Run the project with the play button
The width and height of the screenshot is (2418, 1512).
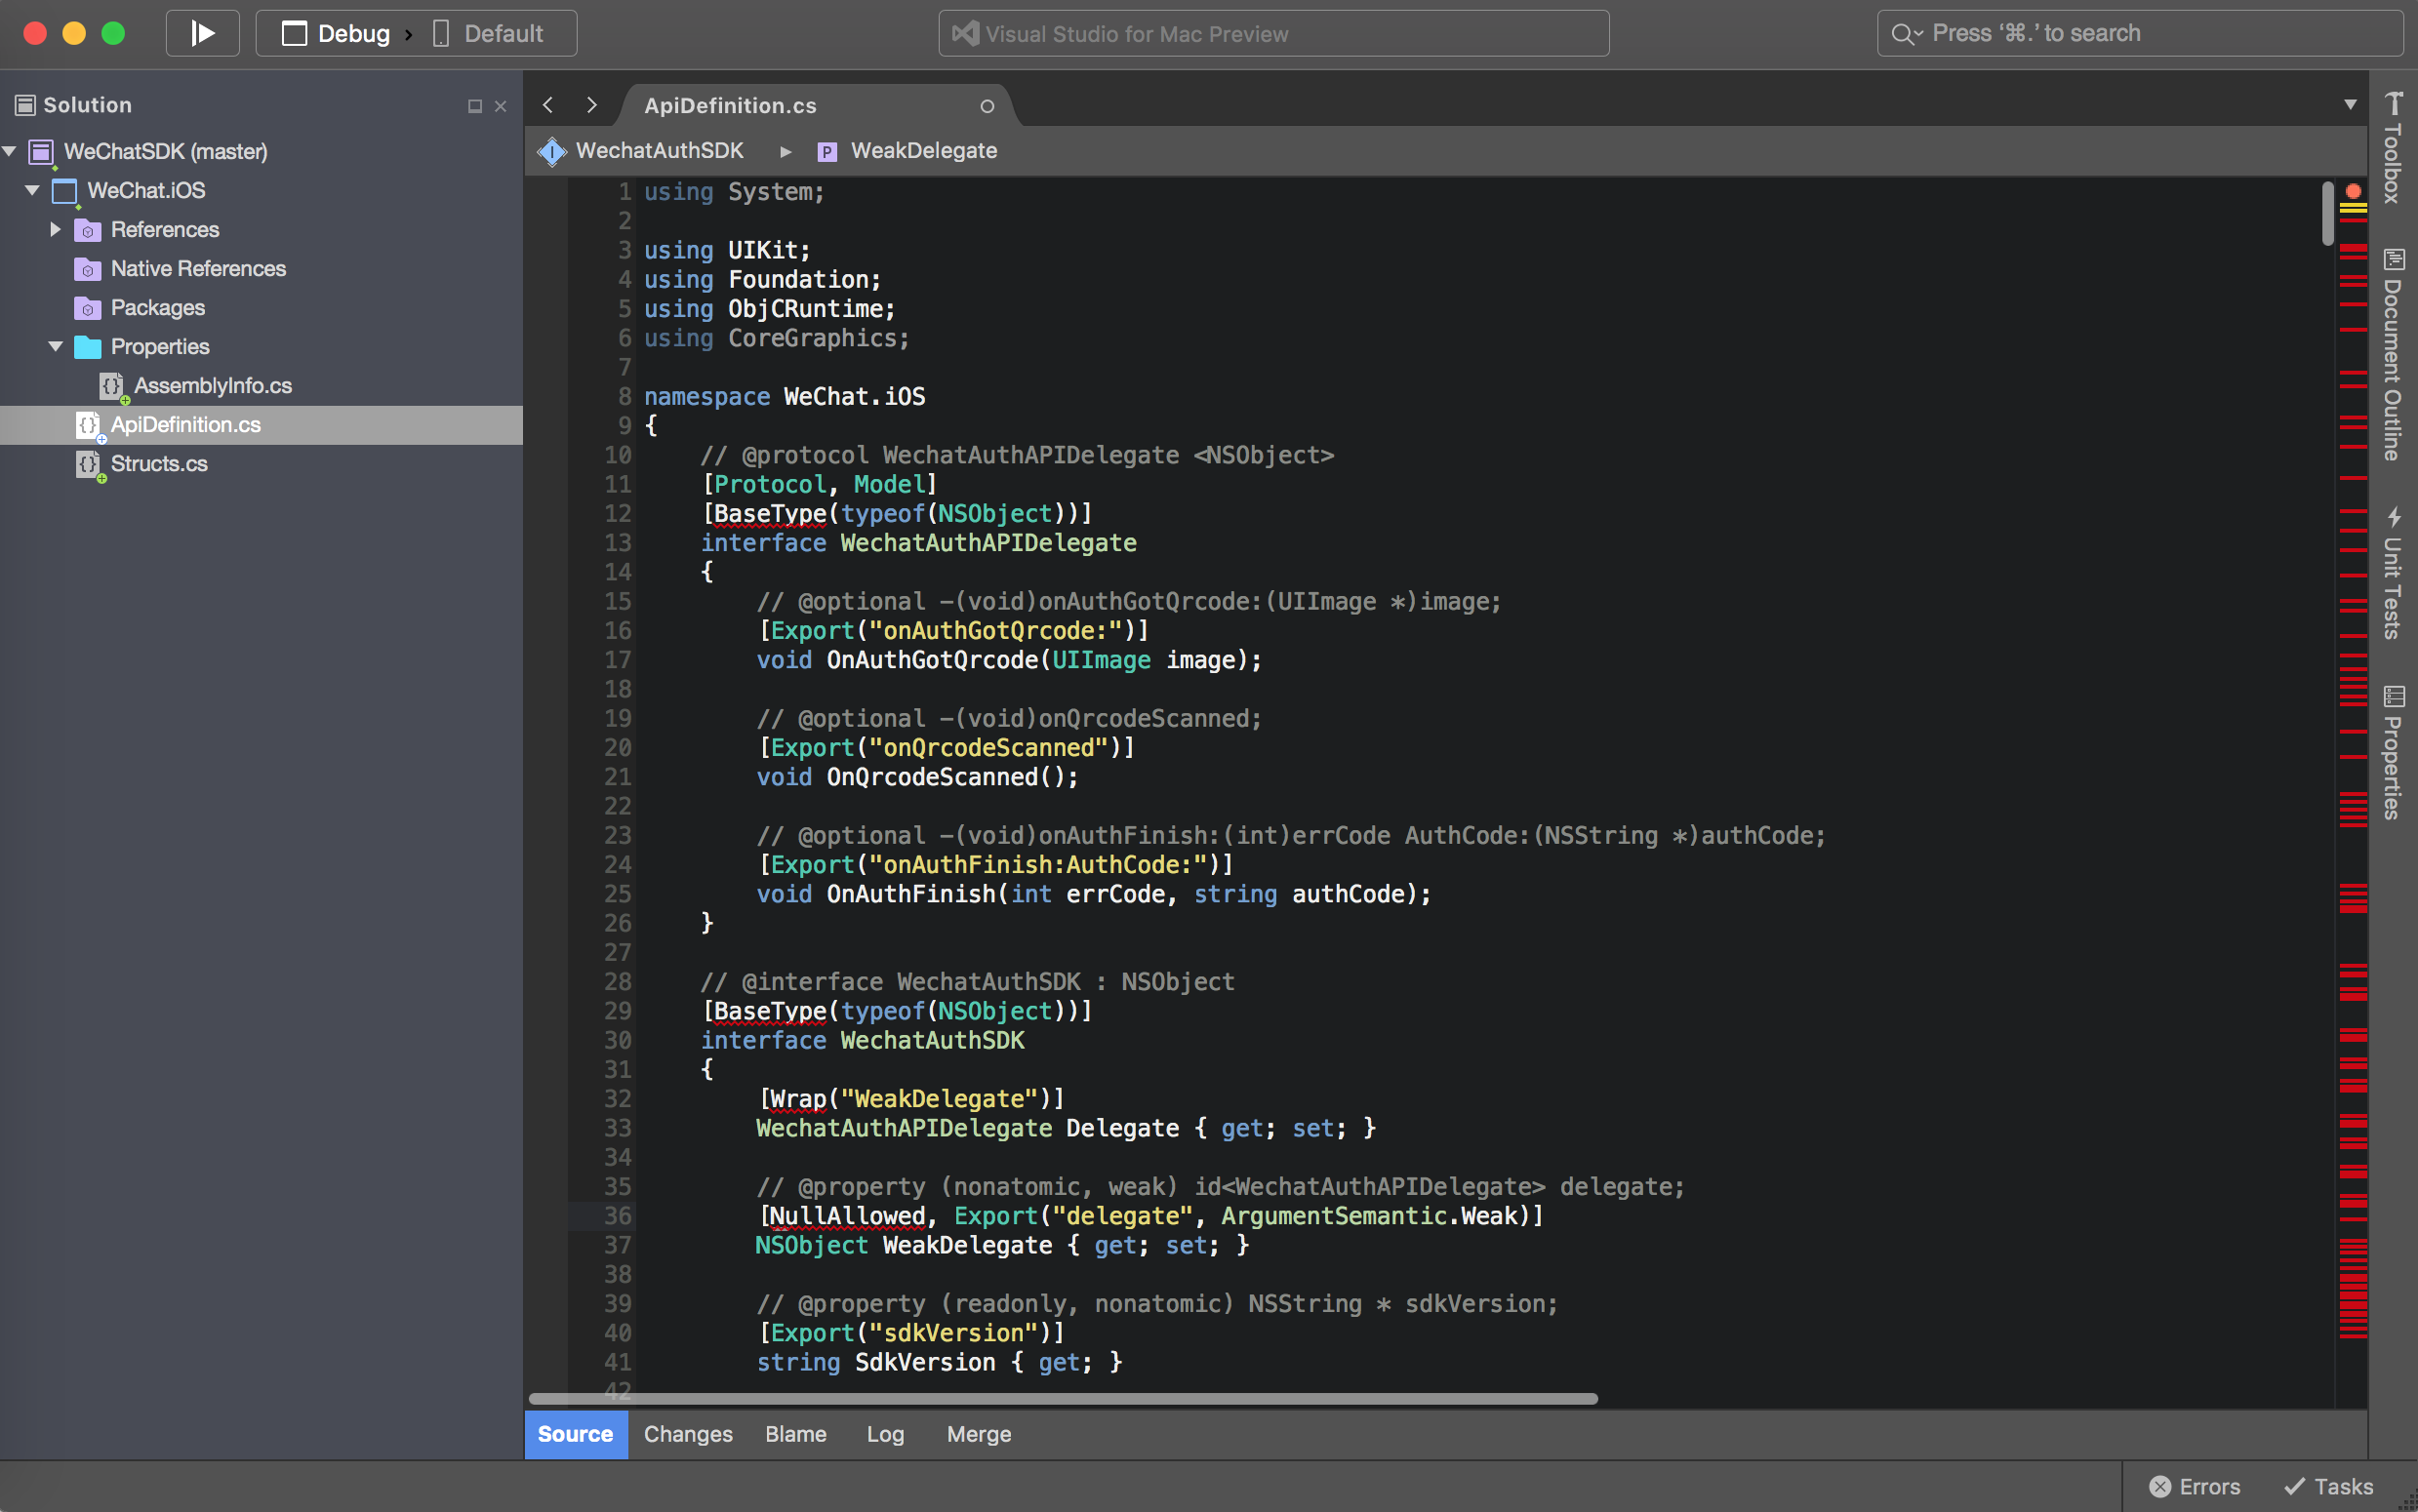click(202, 33)
